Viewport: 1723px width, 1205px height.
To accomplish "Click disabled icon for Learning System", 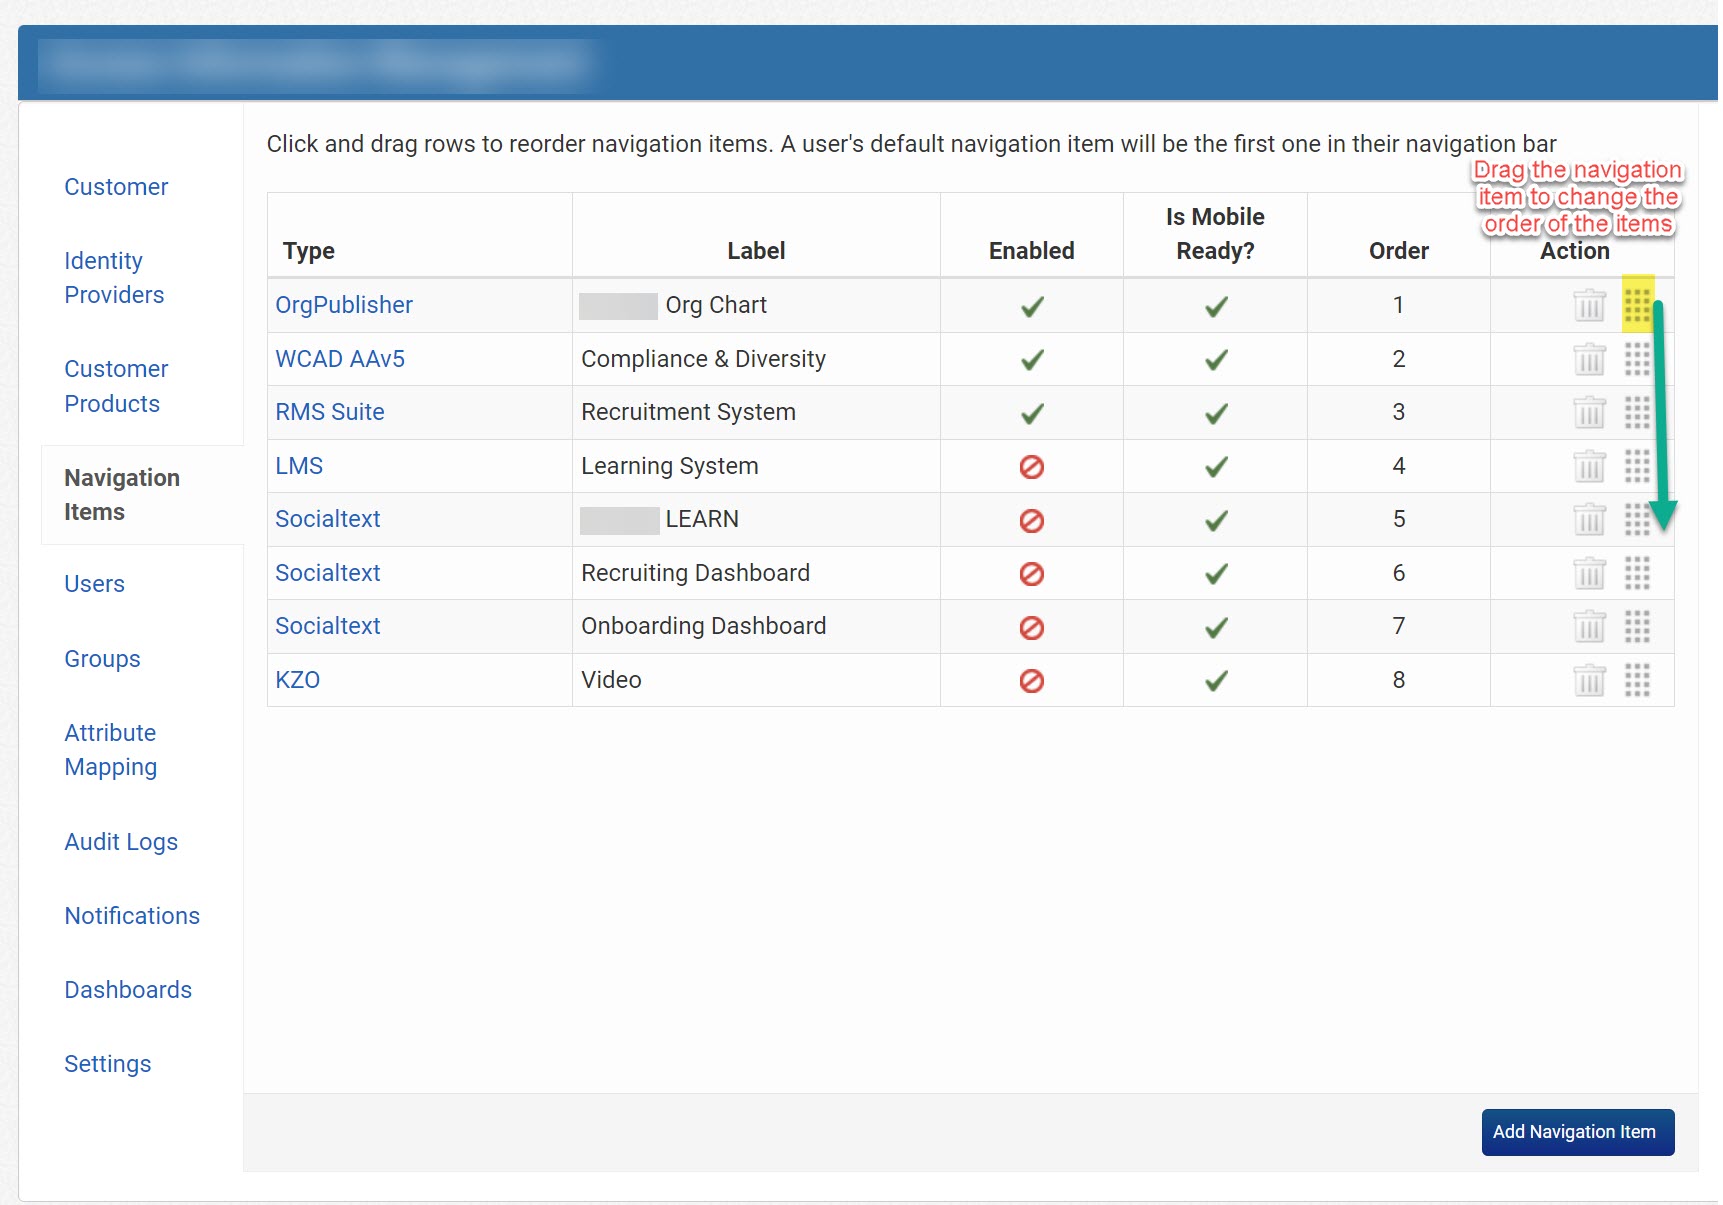I will tap(1032, 467).
